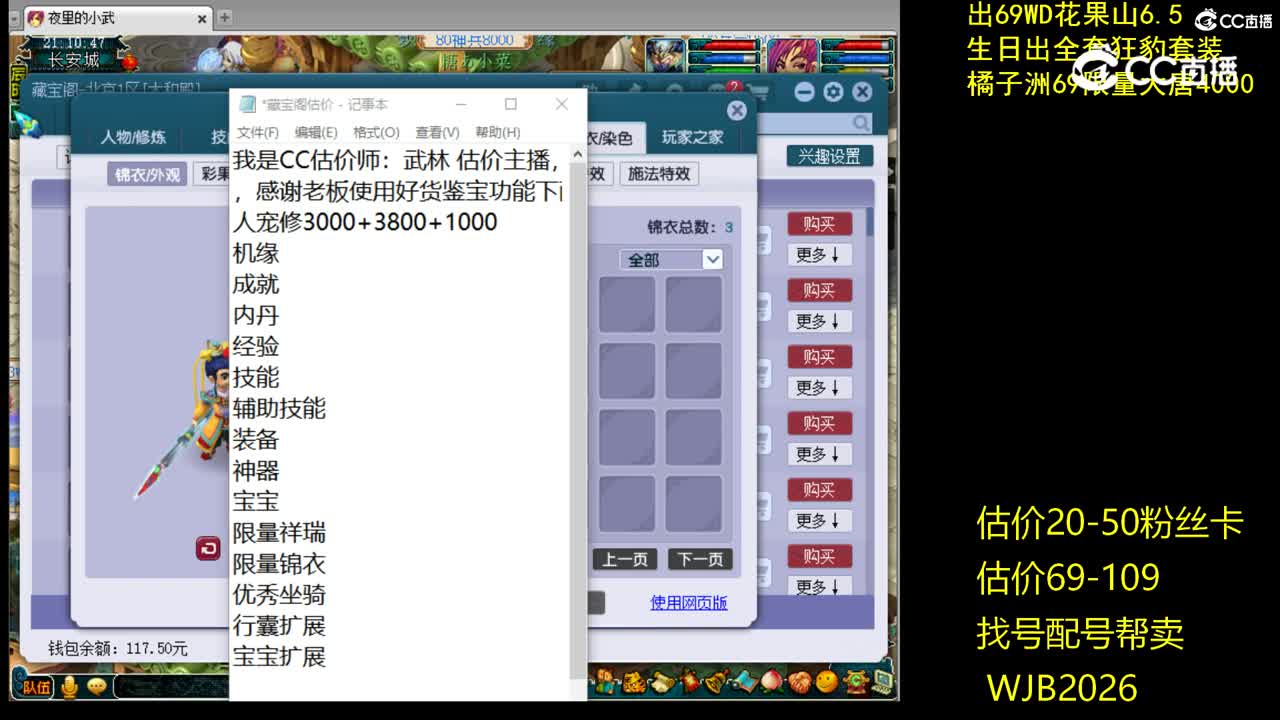The height and width of the screenshot is (720, 1280).
Task: Expand 更多 in the fifth listing row
Action: tap(818, 520)
